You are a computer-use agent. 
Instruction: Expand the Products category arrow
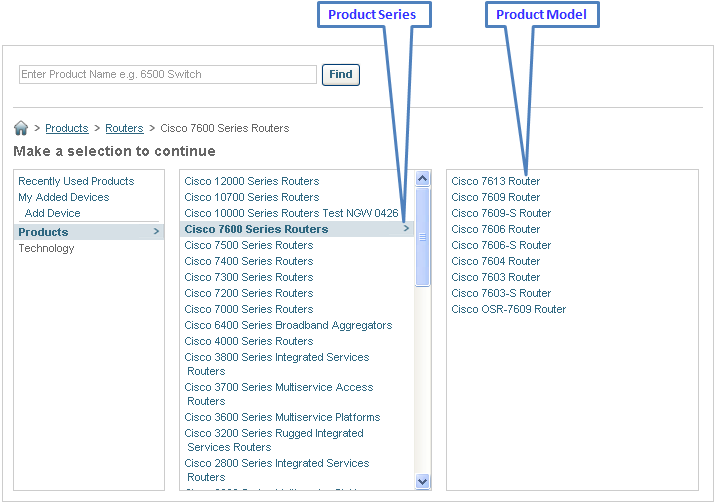pos(156,232)
